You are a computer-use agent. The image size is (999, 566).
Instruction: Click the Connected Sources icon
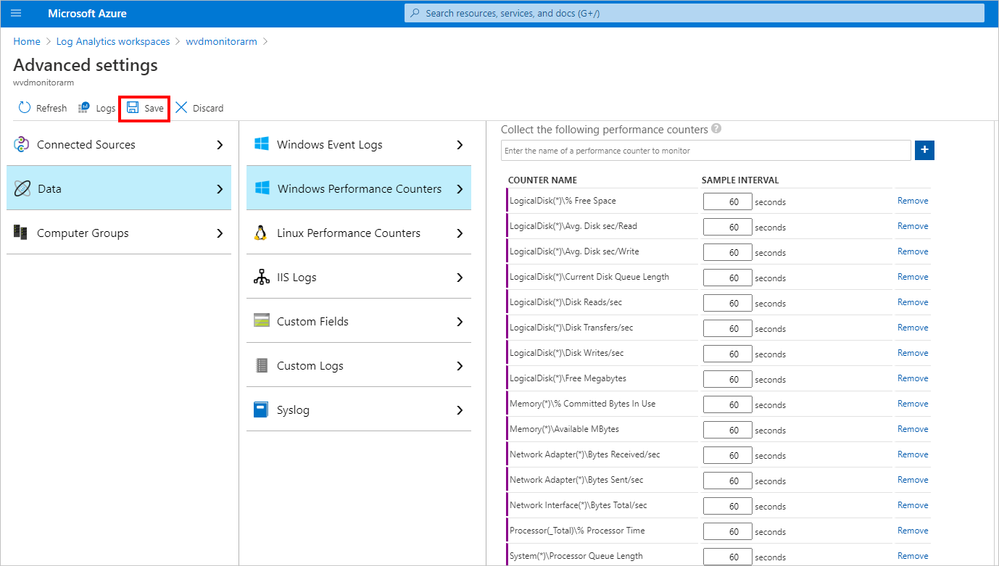click(21, 145)
